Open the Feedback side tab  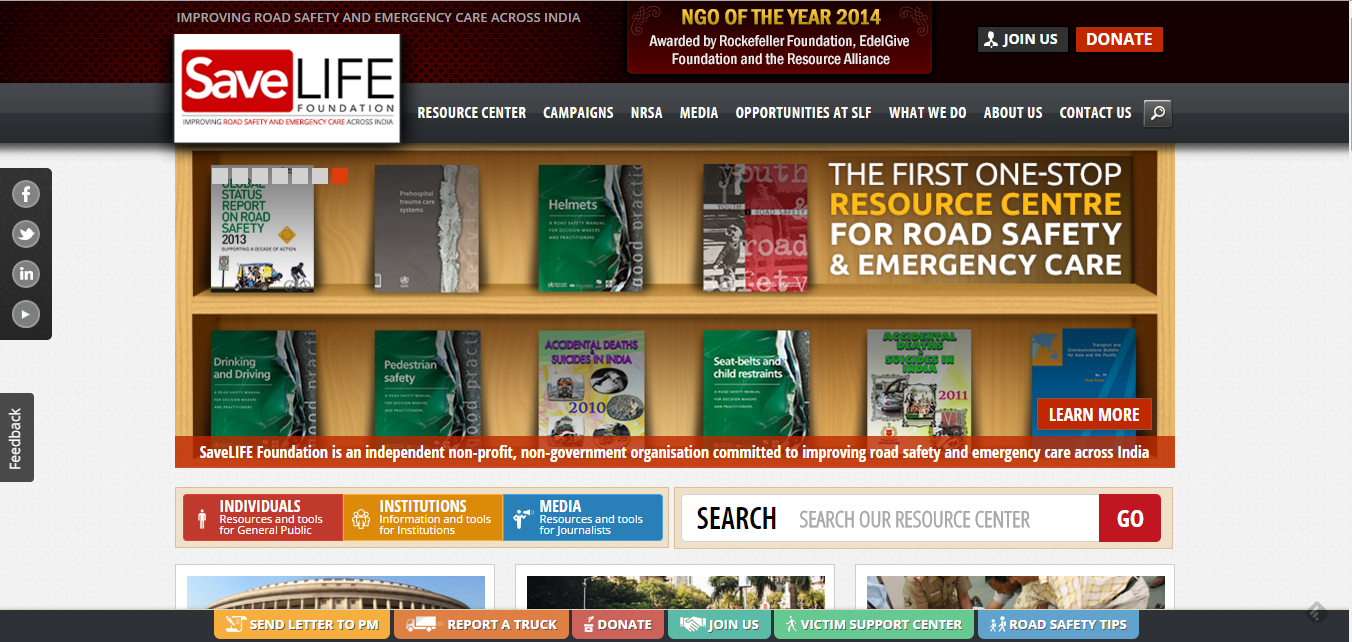click(16, 438)
